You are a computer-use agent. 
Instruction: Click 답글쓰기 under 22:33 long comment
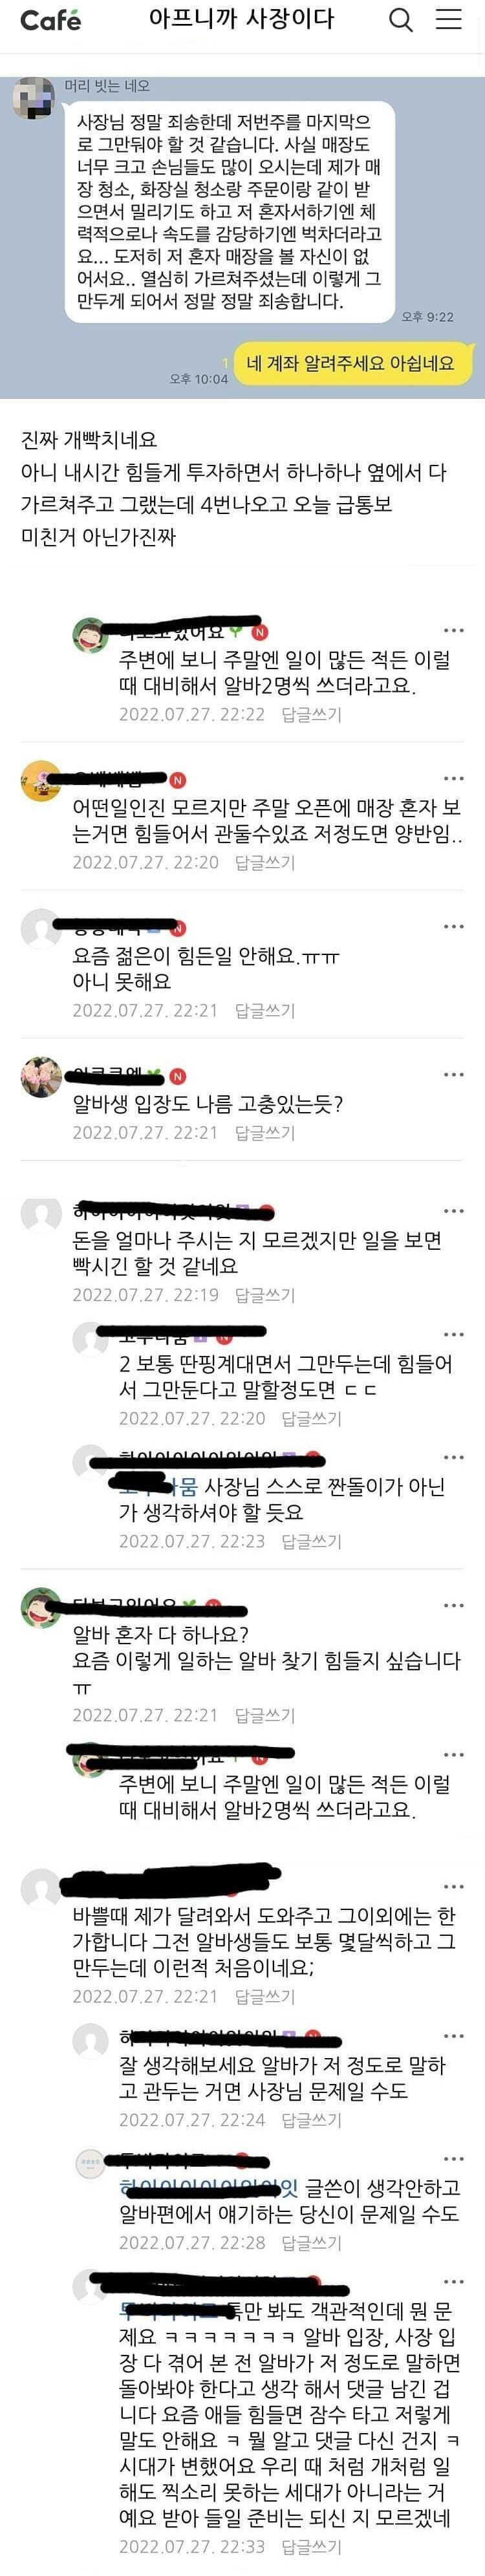(x=311, y=2547)
